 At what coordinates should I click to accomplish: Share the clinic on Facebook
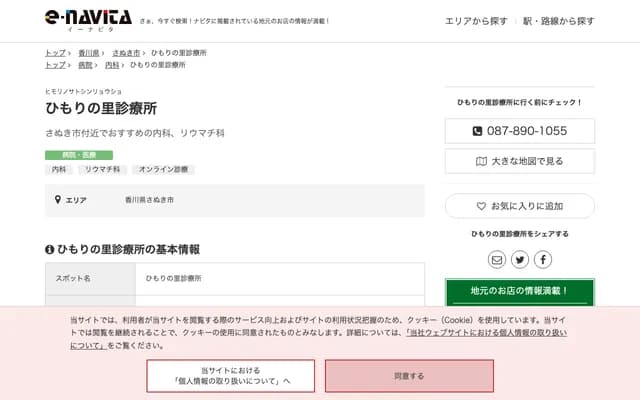(543, 260)
